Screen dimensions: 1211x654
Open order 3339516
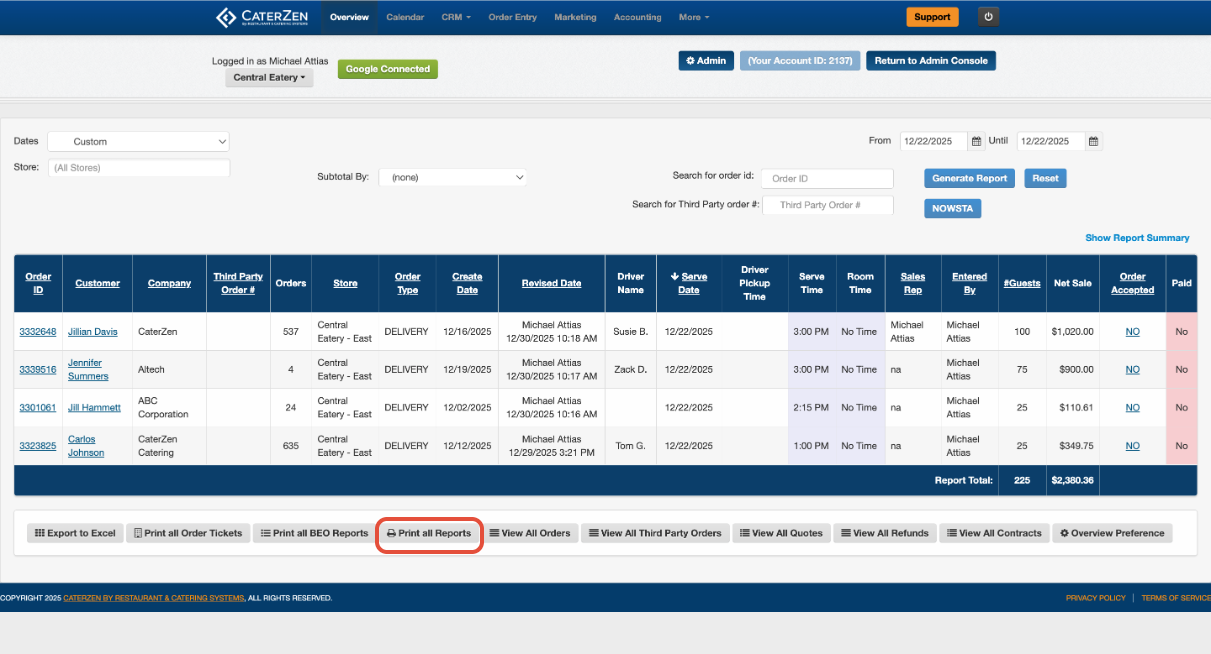point(37,369)
